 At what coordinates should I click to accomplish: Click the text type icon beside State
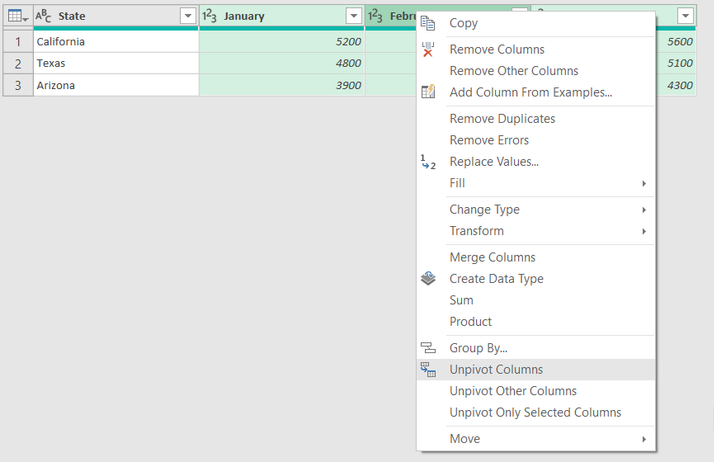[43, 16]
